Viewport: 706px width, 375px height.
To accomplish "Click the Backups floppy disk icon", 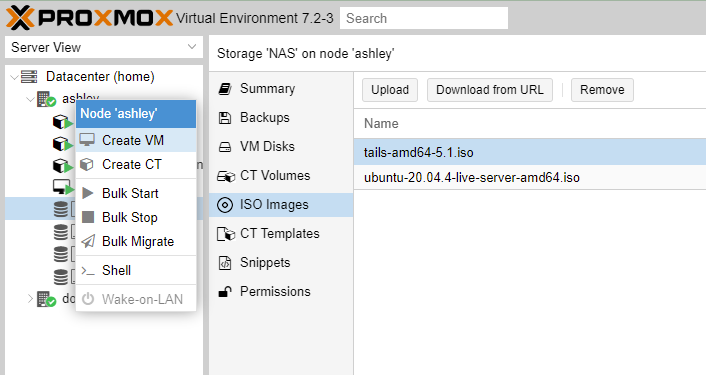I will pos(225,118).
